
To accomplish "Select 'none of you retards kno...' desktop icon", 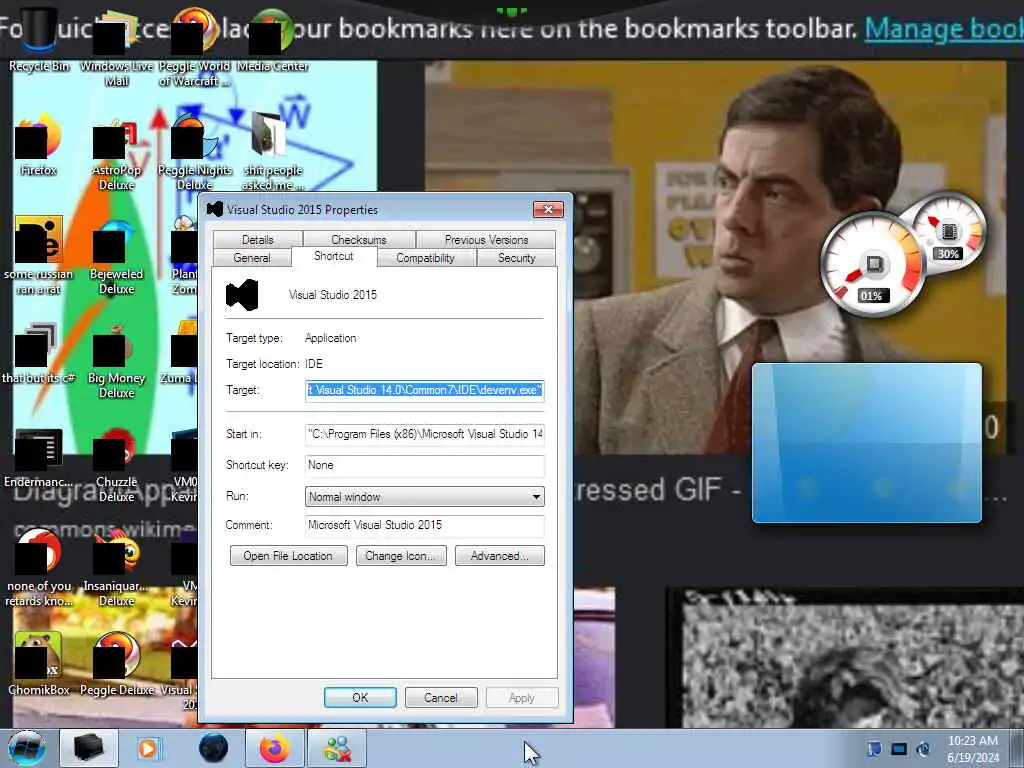I will (39, 568).
